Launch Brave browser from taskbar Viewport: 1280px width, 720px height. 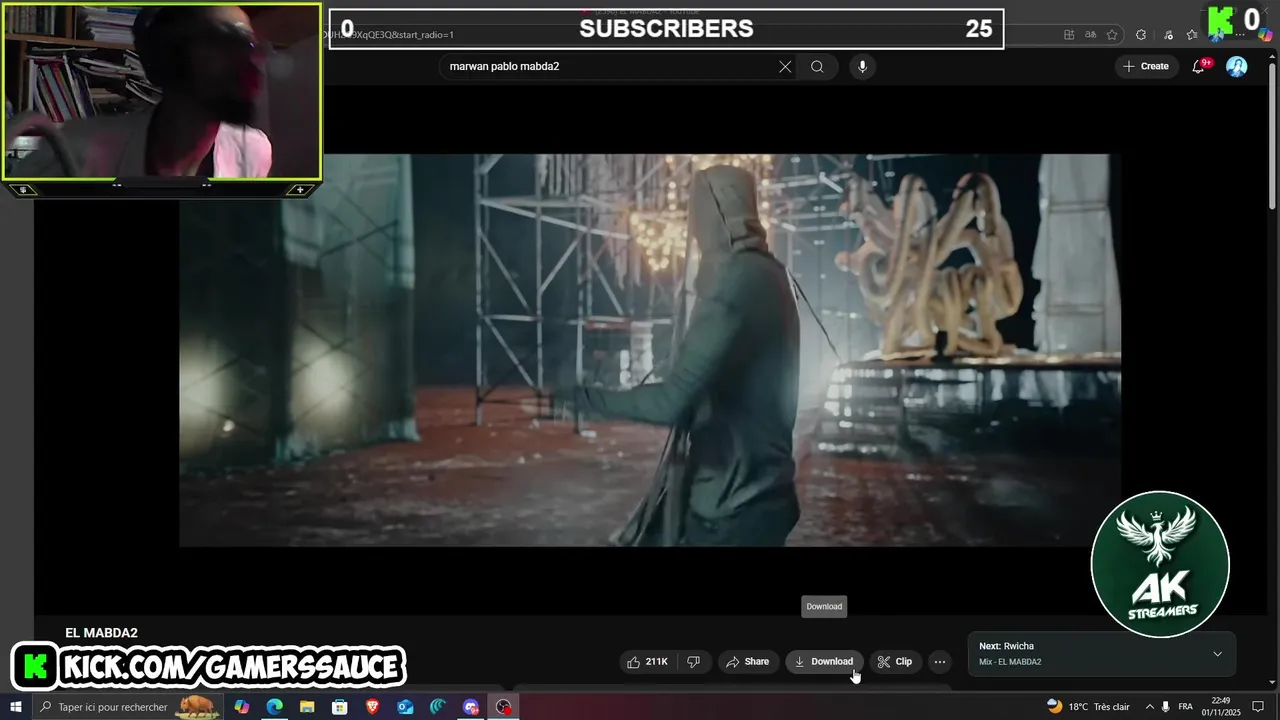(x=372, y=707)
